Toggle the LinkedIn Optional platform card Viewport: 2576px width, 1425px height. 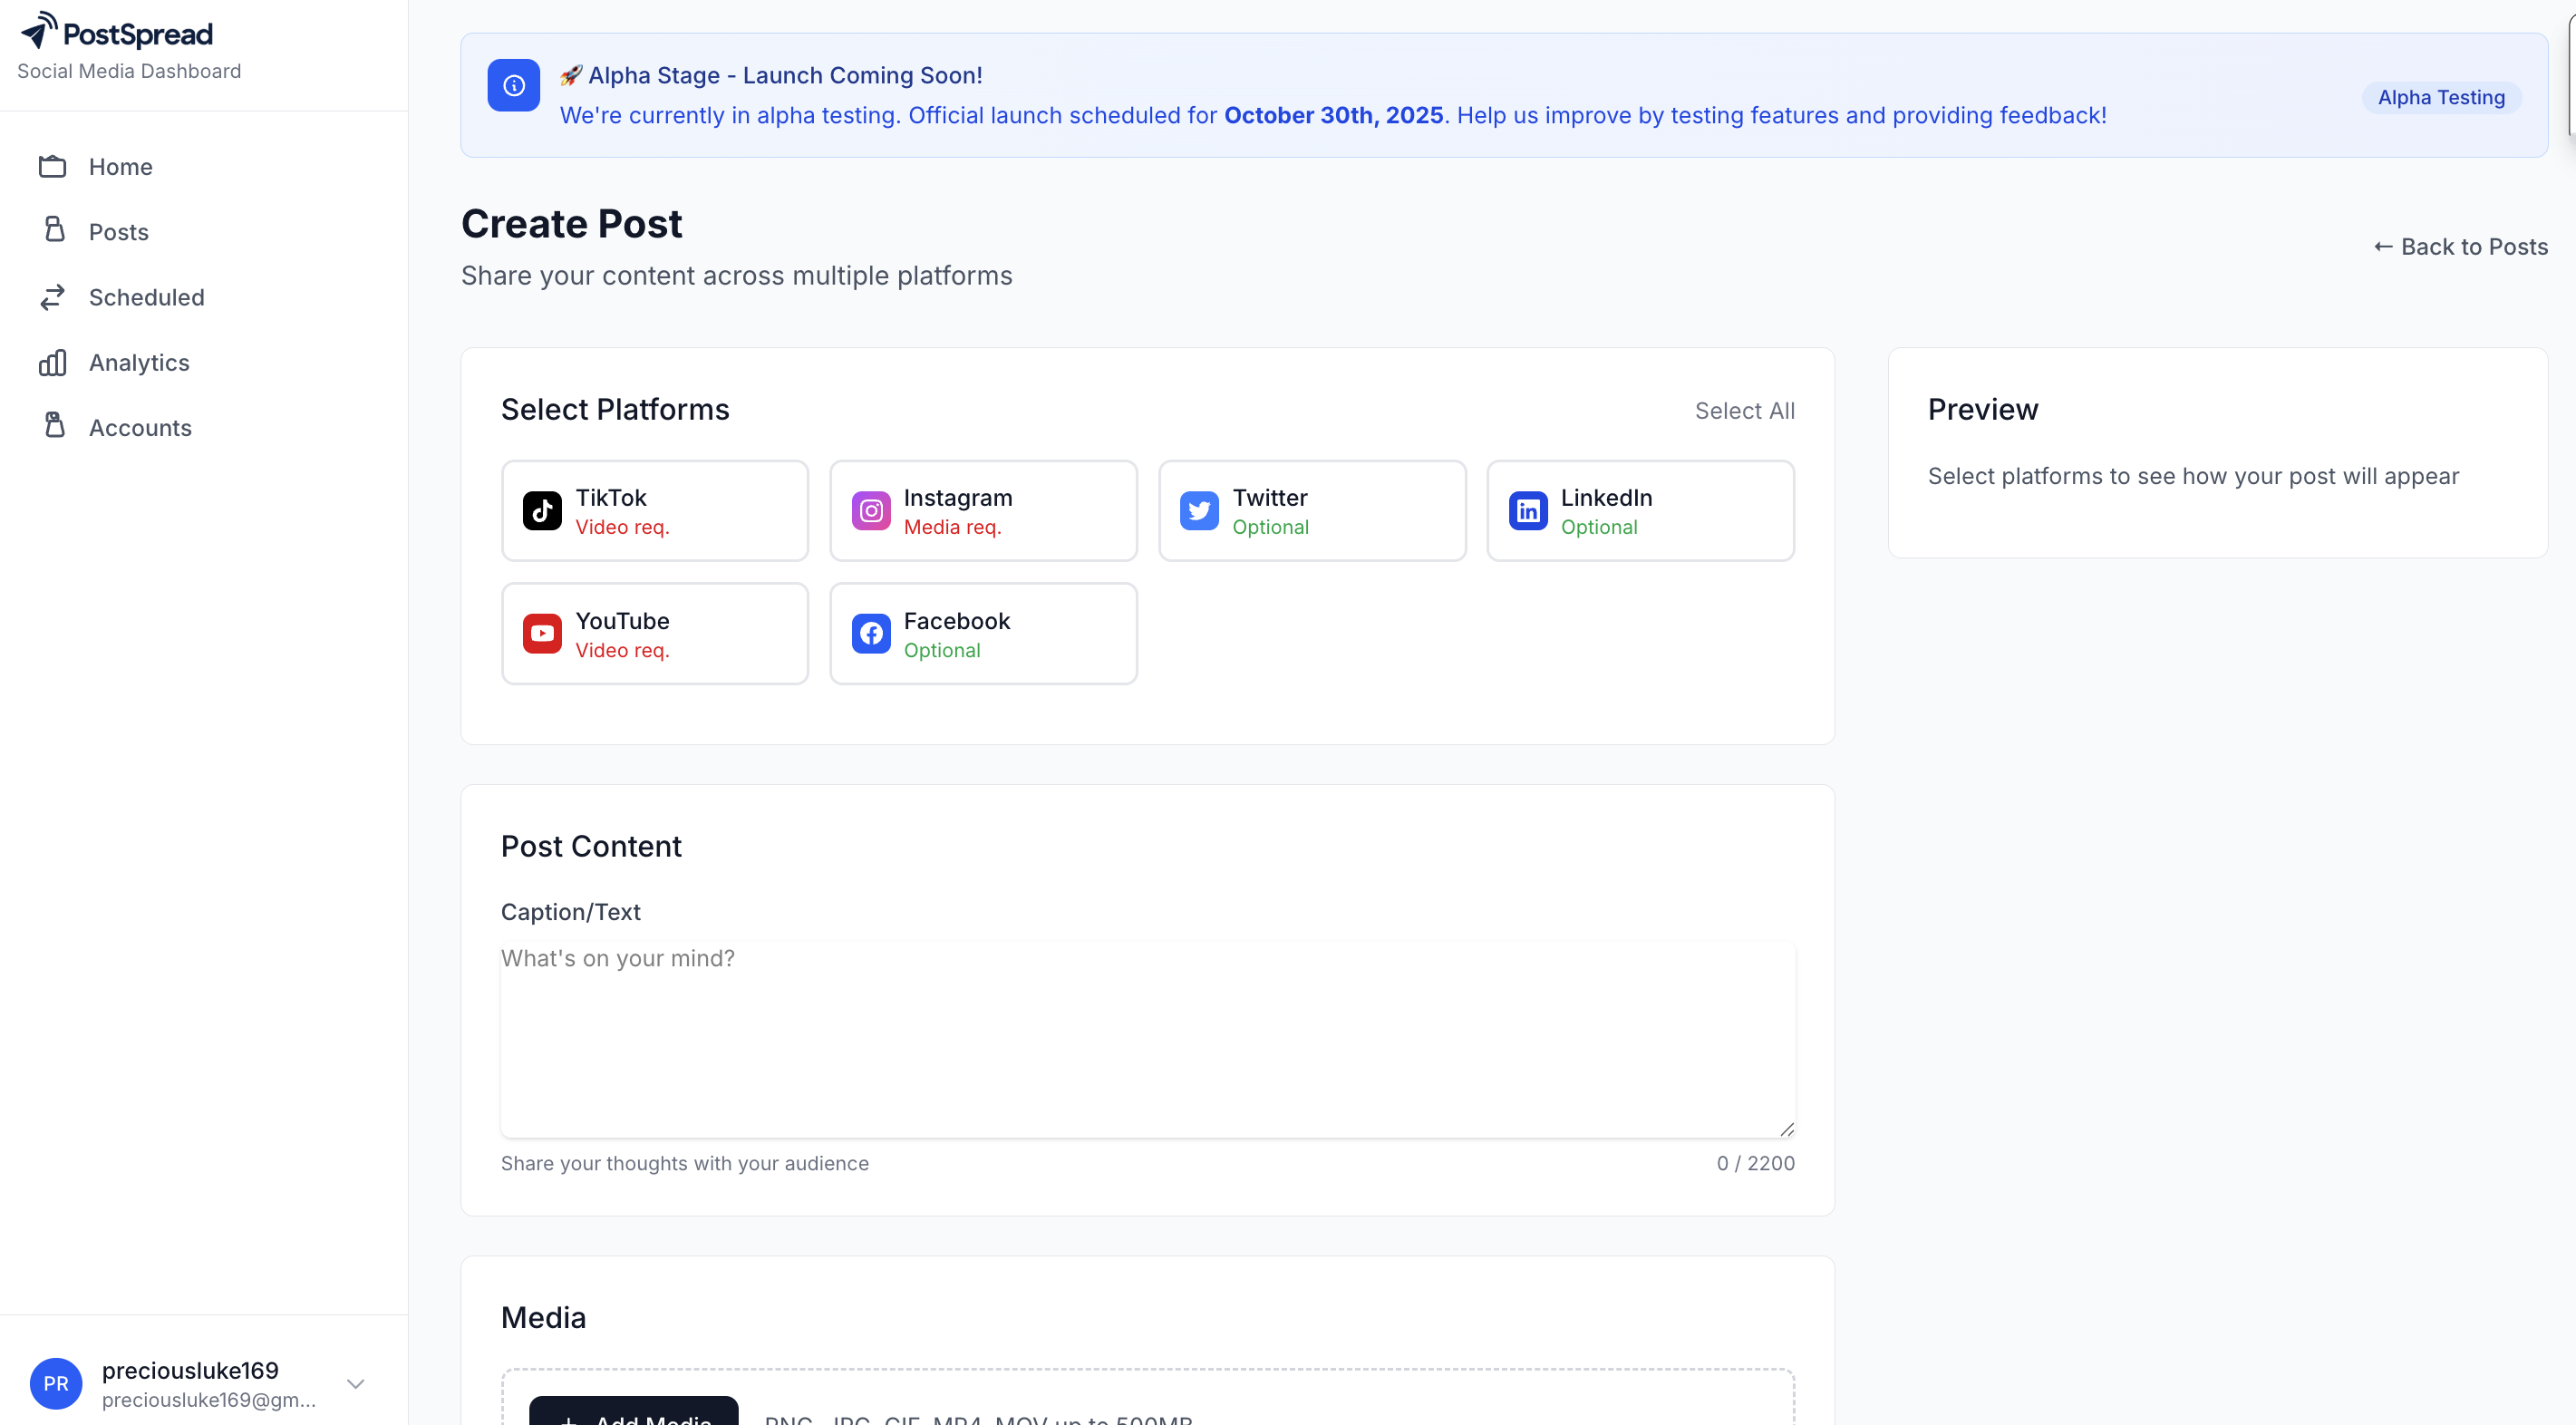[x=1640, y=511]
